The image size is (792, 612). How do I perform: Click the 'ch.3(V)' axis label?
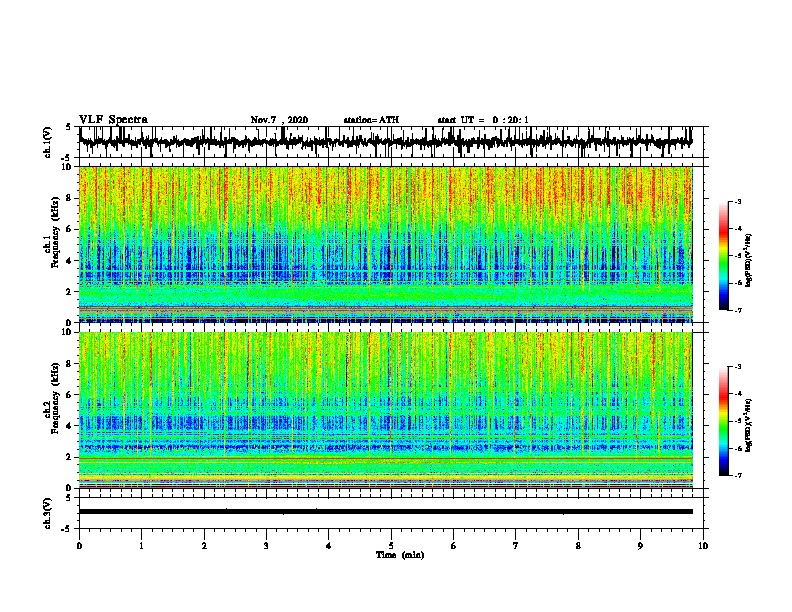(x=48, y=513)
